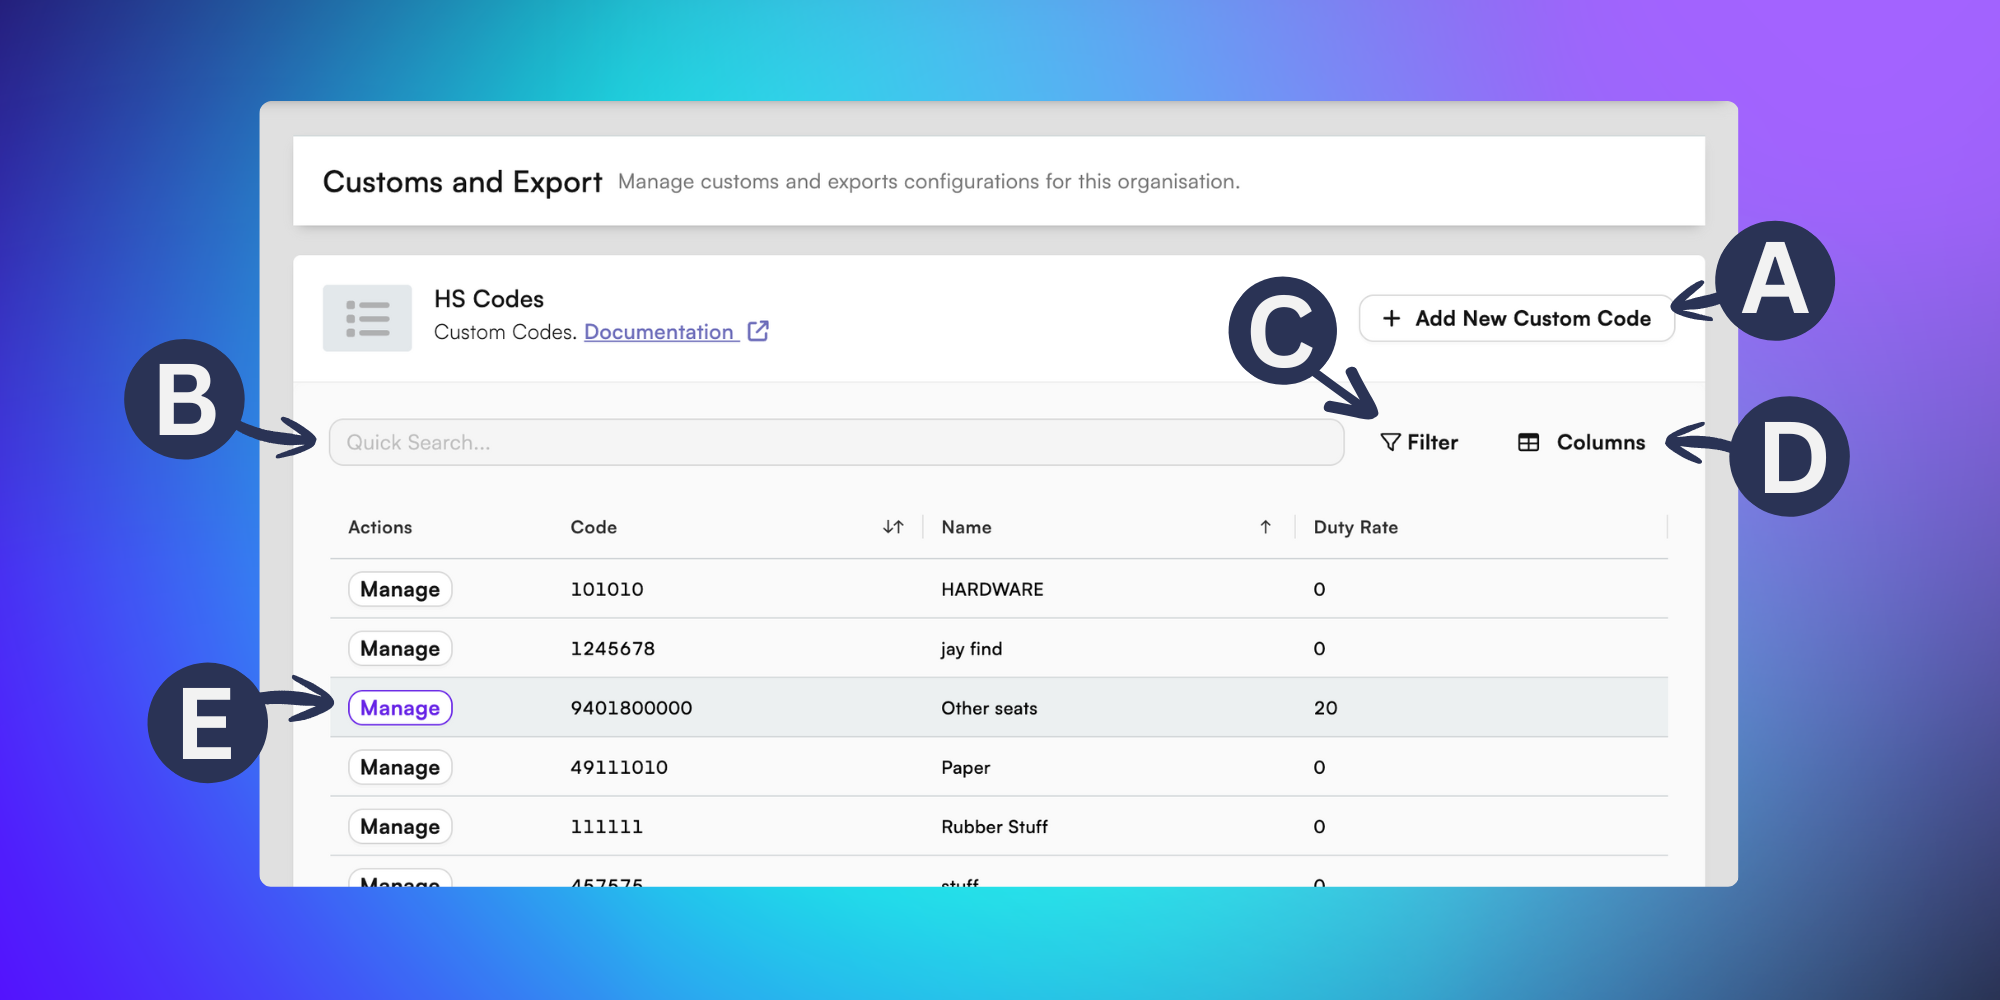This screenshot has width=2000, height=1000.
Task: Select code cell 1245678
Action: 612,648
